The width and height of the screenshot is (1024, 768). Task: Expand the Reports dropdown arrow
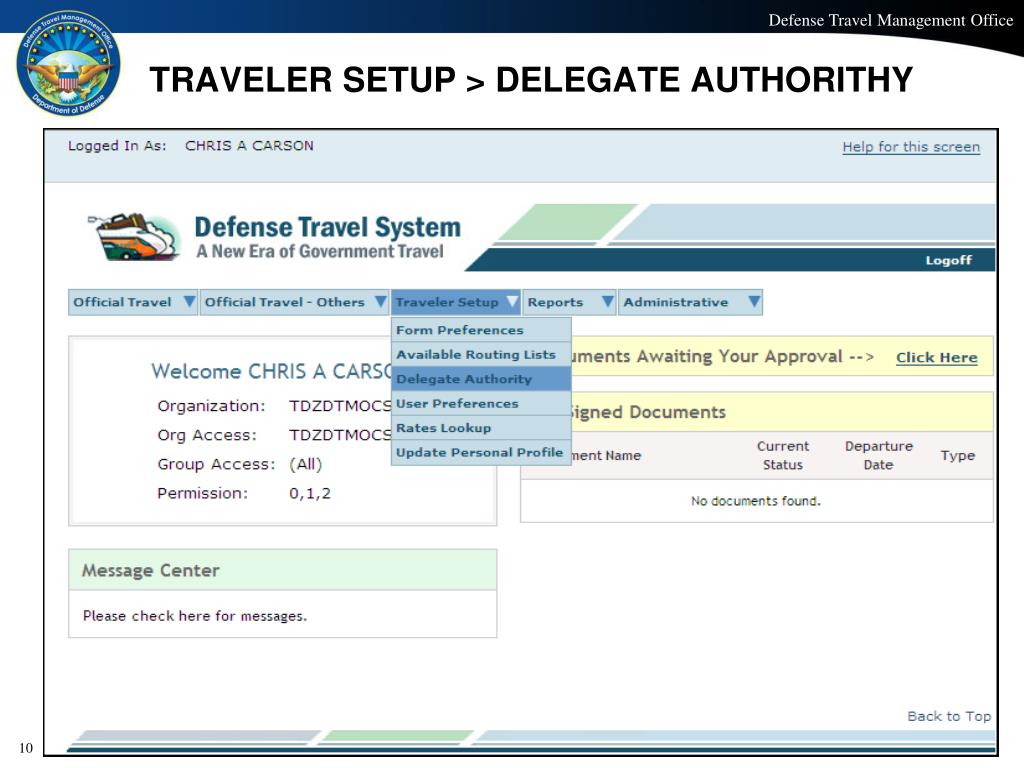coord(607,302)
